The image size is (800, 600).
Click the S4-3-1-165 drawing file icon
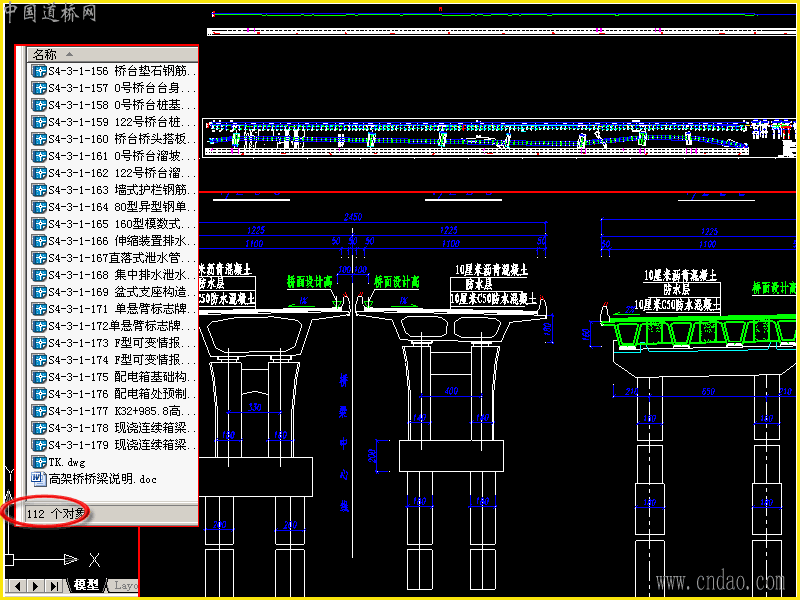39,224
